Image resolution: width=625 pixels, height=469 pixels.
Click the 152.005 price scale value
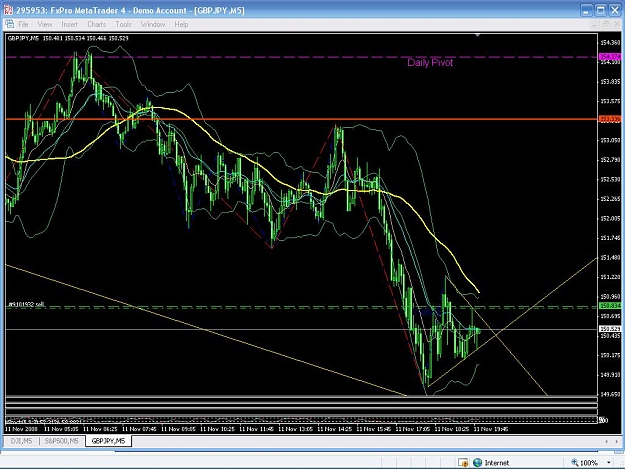pos(610,218)
